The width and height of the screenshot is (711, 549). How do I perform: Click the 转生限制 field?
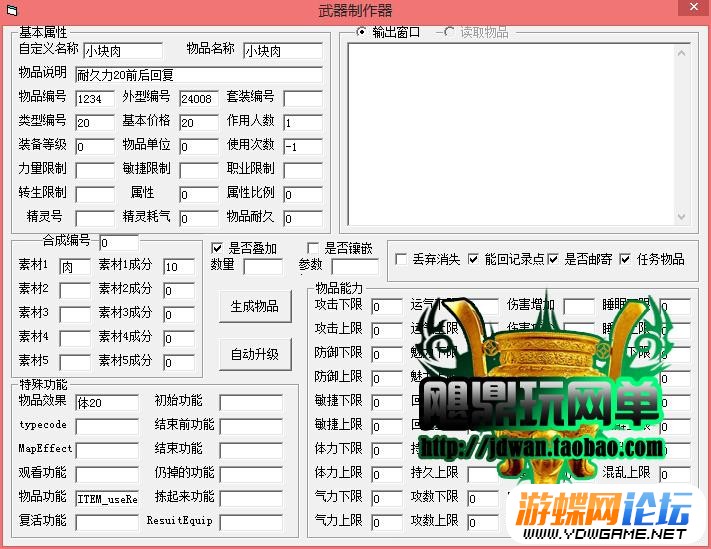(95, 195)
